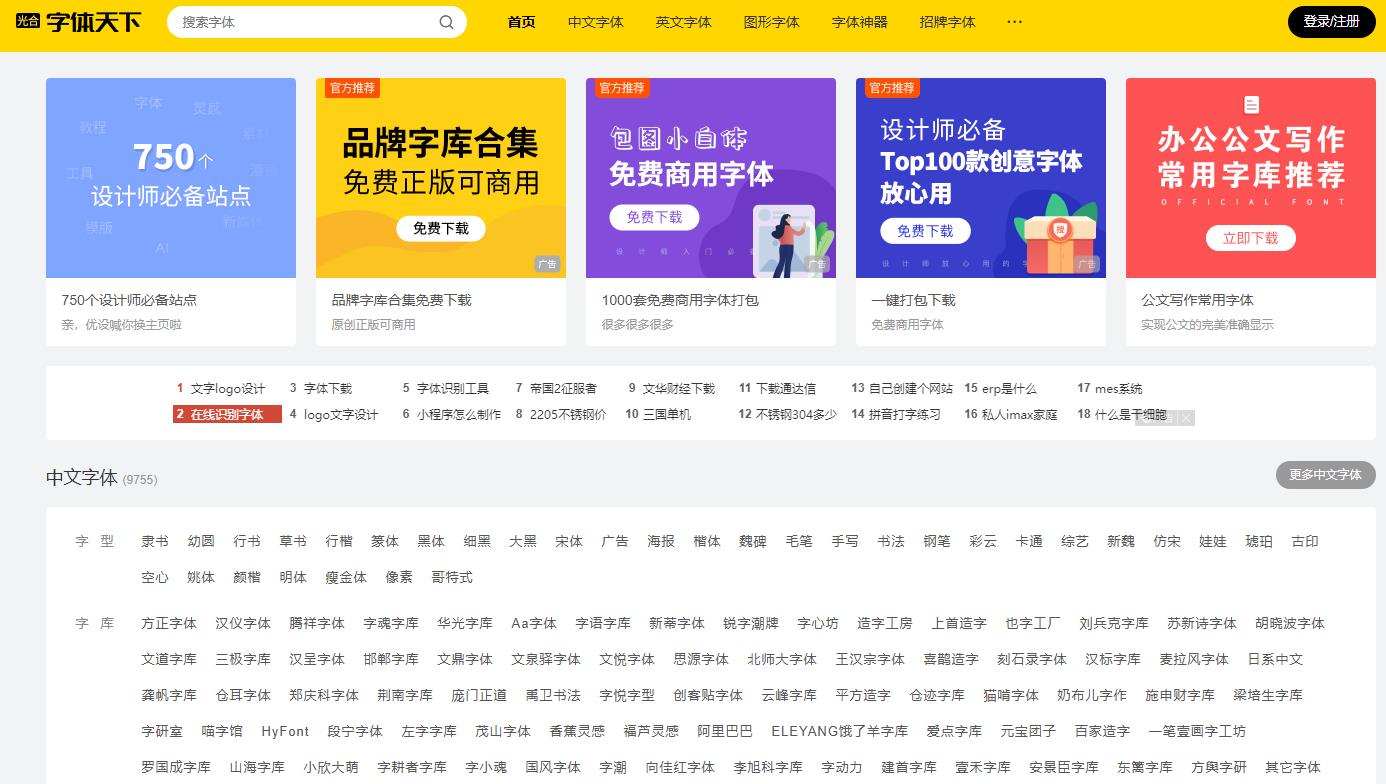Click hot search logo文字设计
This screenshot has height=784, width=1386.
click(x=341, y=414)
